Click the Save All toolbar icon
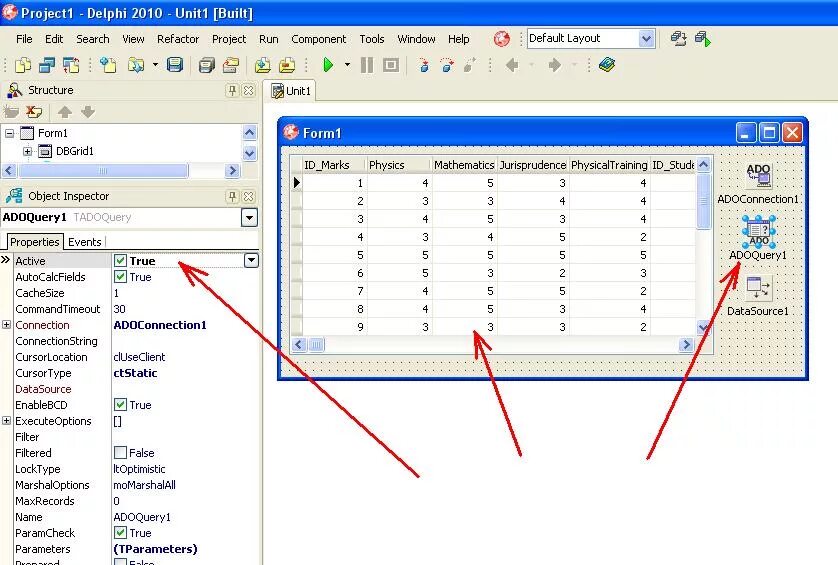838x565 pixels. tap(206, 65)
